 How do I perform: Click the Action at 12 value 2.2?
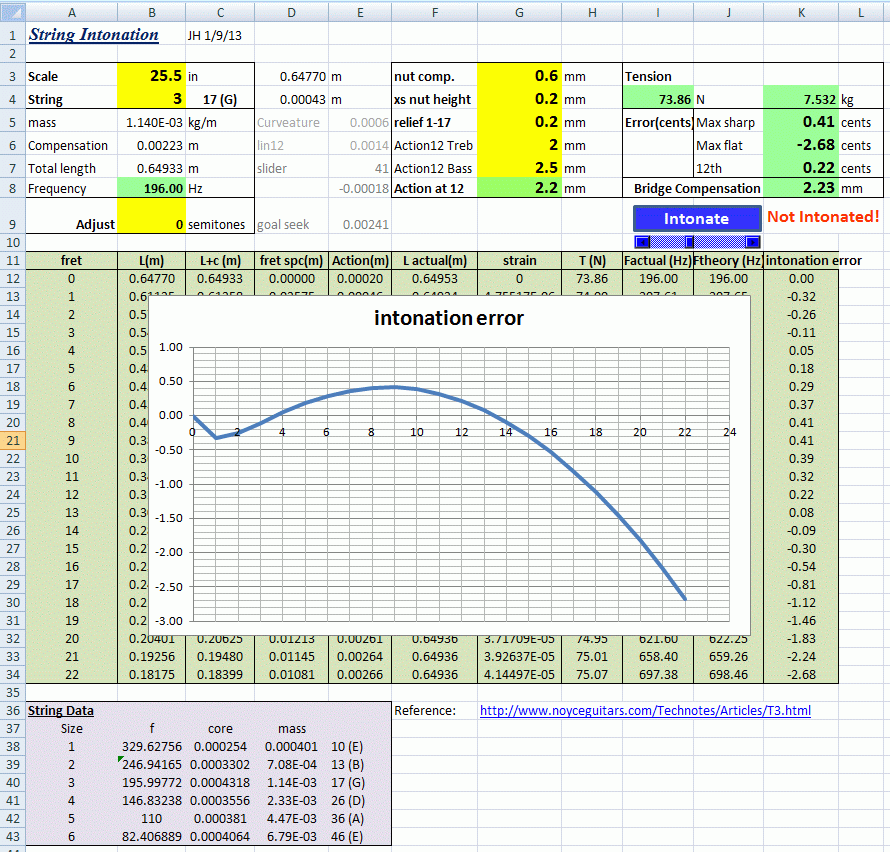pos(519,188)
